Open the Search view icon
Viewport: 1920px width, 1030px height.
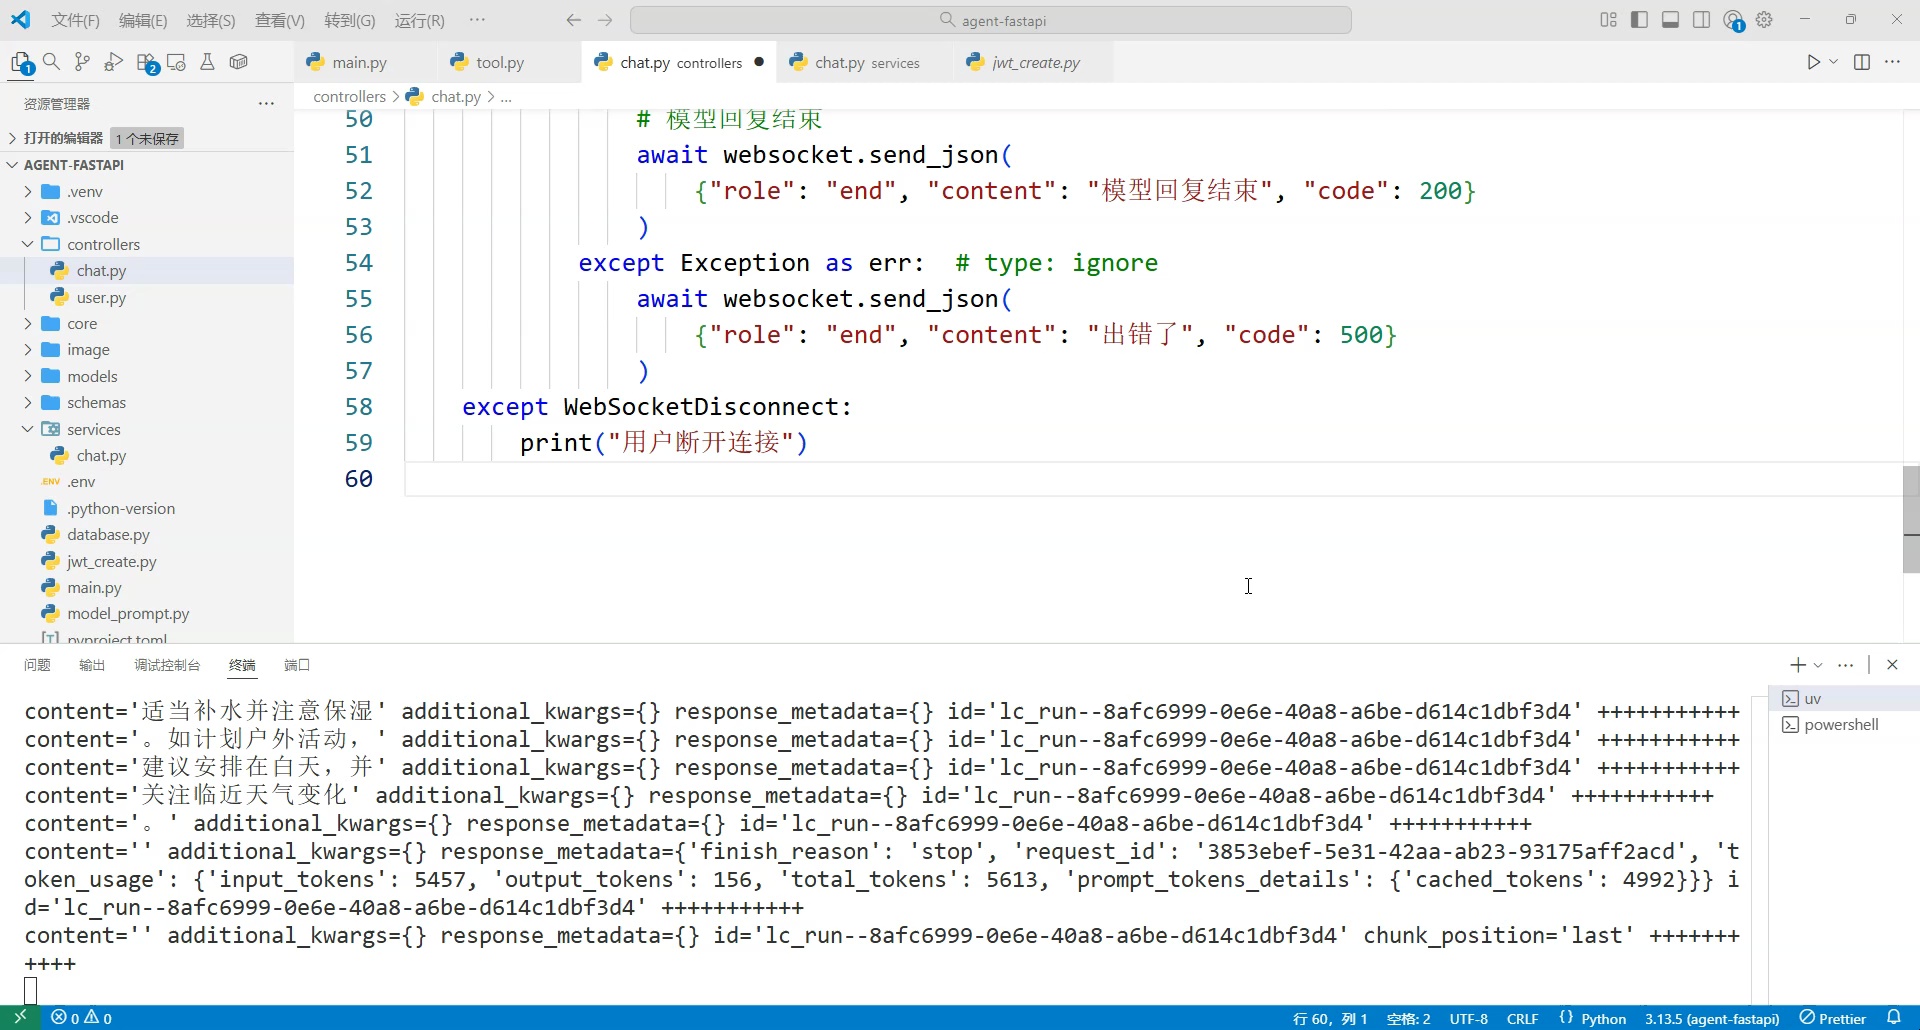click(x=52, y=62)
